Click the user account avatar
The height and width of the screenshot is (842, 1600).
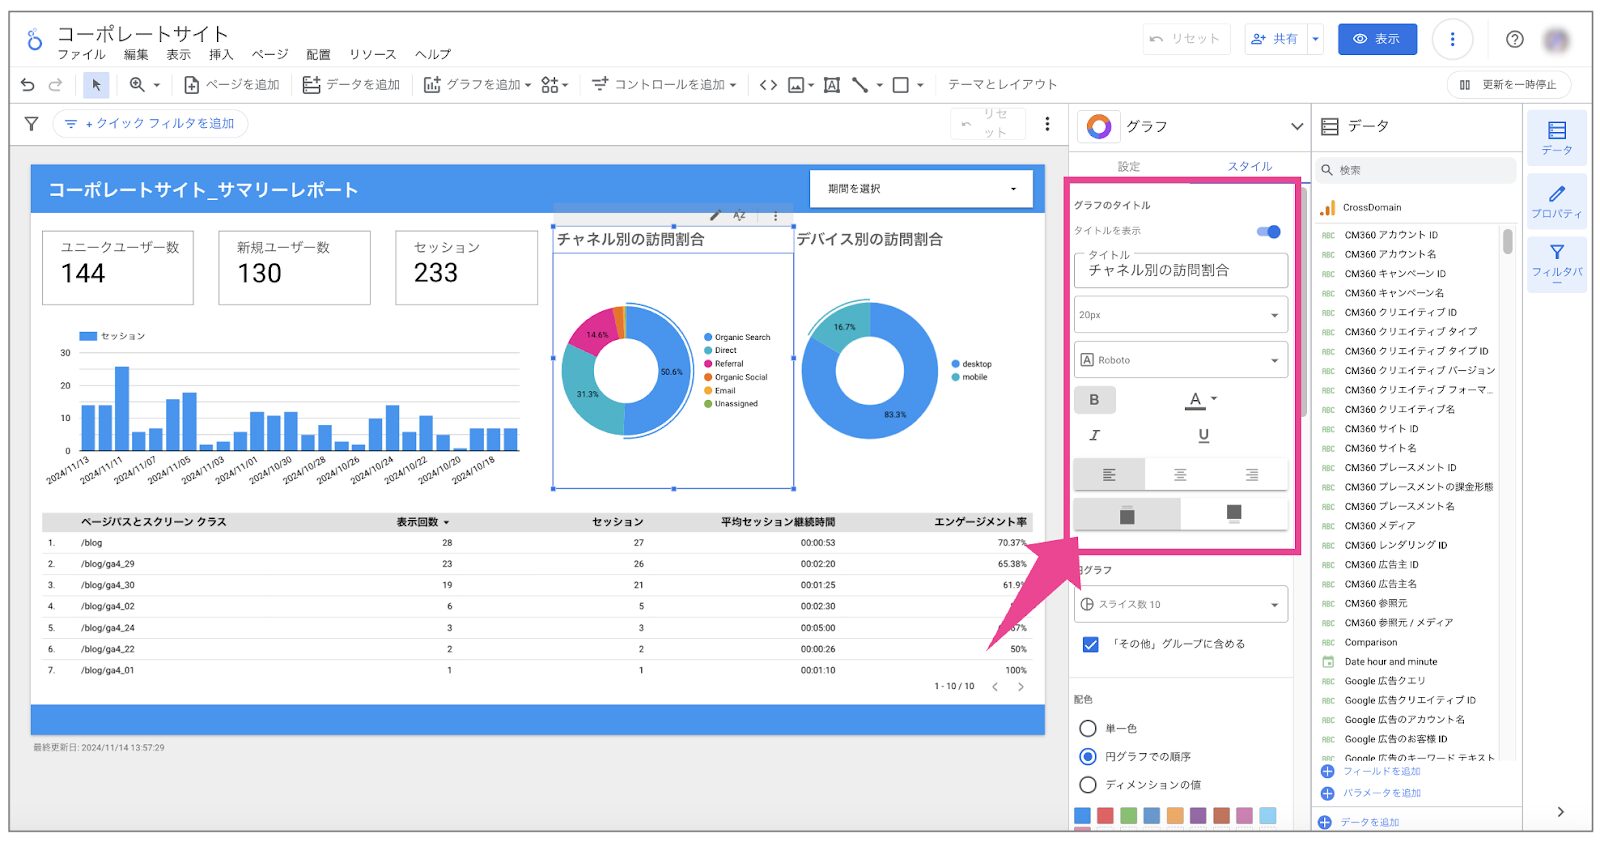point(1556,40)
